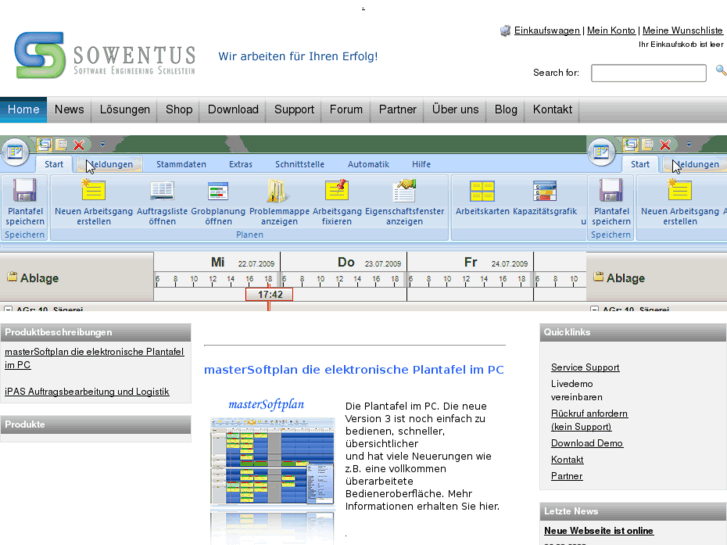The width and height of the screenshot is (727, 545).
Task: Click the round application button in left banner
Action: click(15, 152)
